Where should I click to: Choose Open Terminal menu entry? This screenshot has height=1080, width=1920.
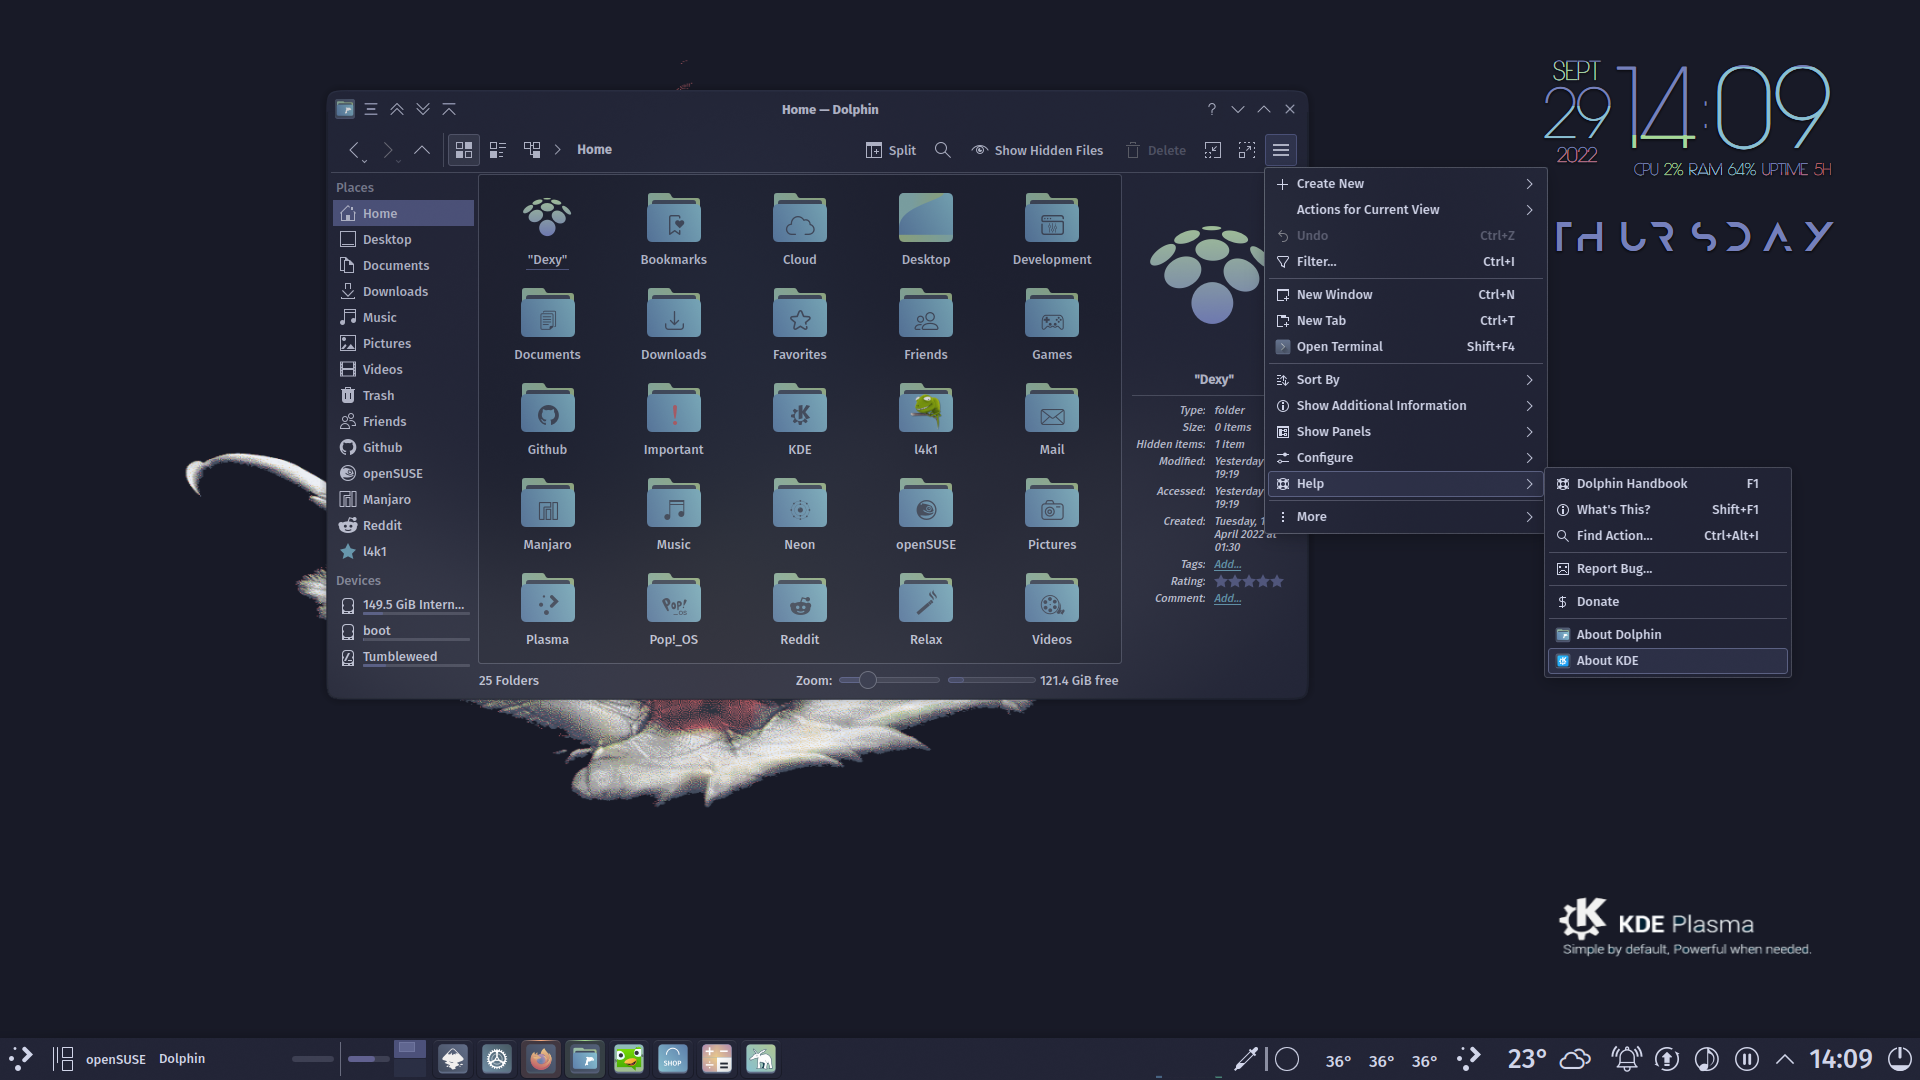(1405, 346)
